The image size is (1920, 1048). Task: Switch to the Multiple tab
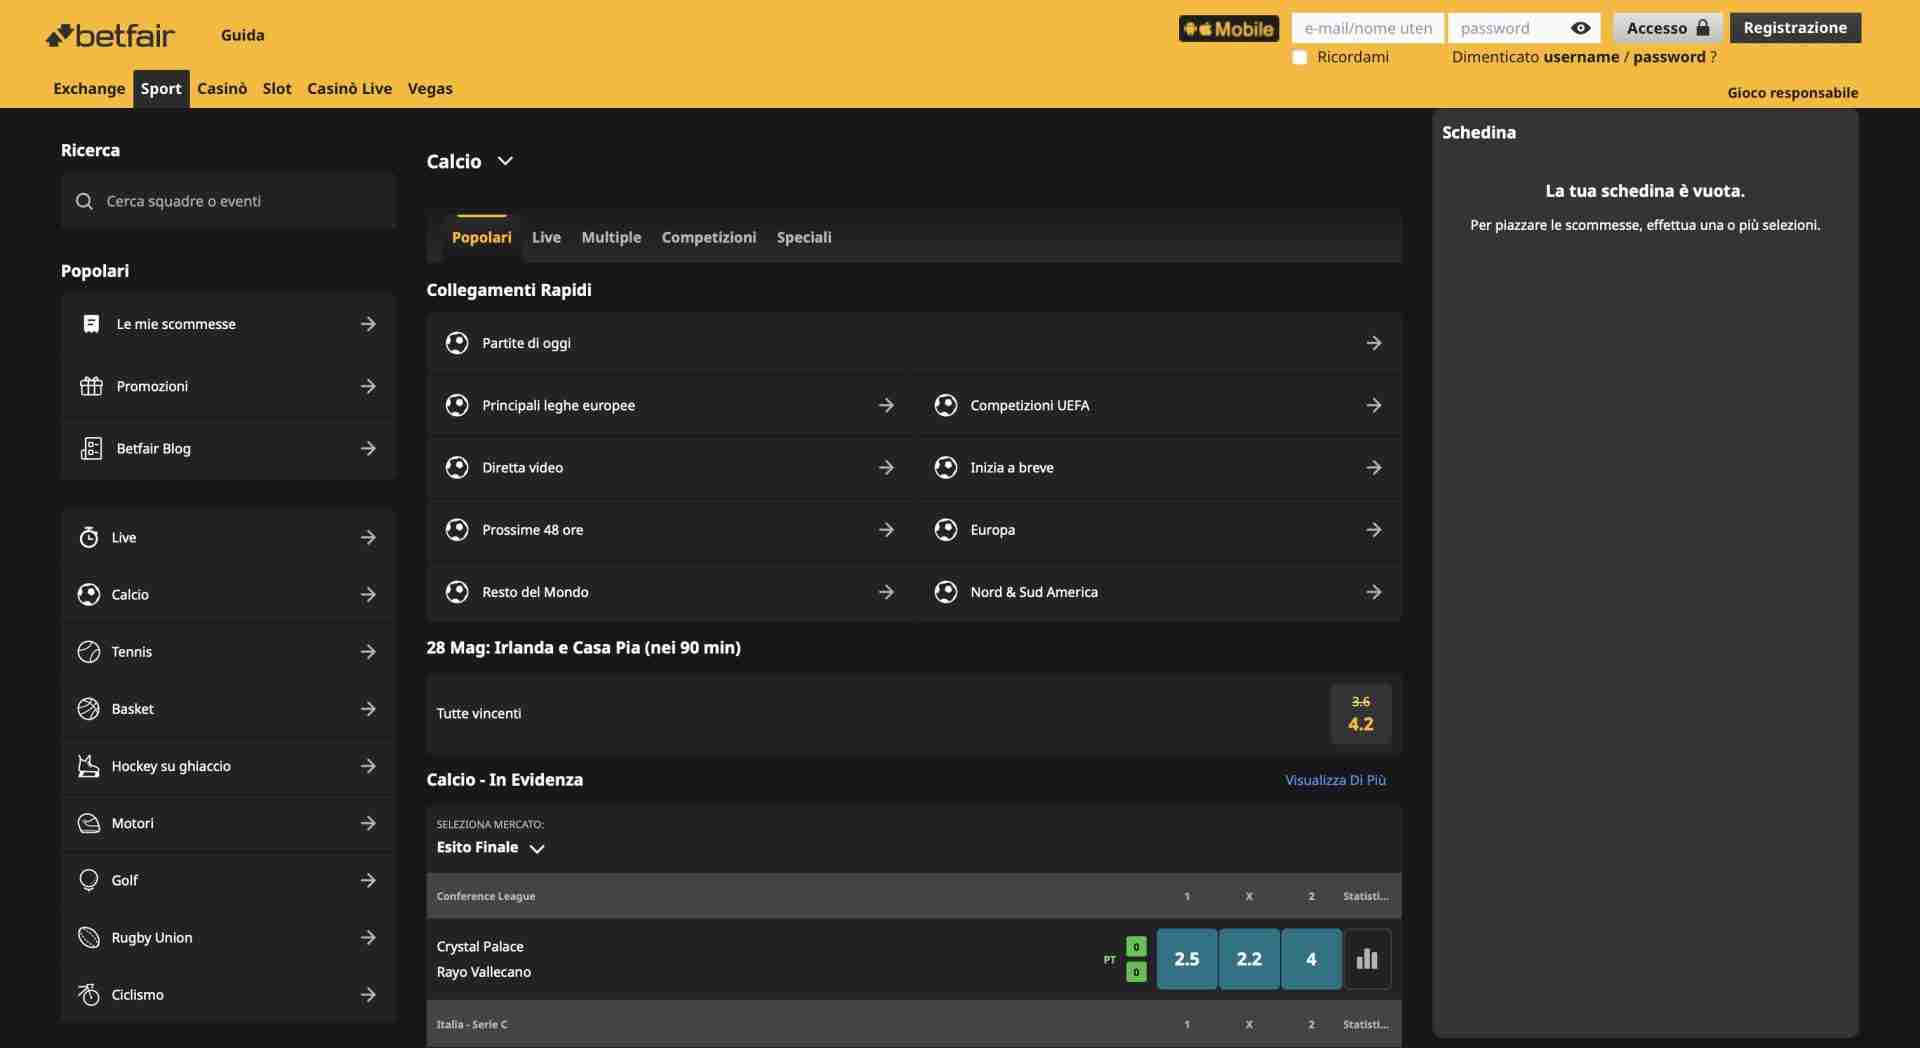click(x=611, y=237)
